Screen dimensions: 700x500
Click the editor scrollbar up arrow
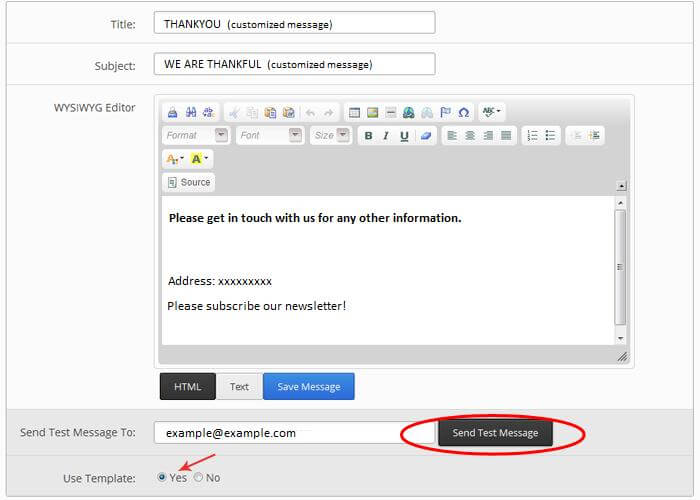(x=621, y=203)
